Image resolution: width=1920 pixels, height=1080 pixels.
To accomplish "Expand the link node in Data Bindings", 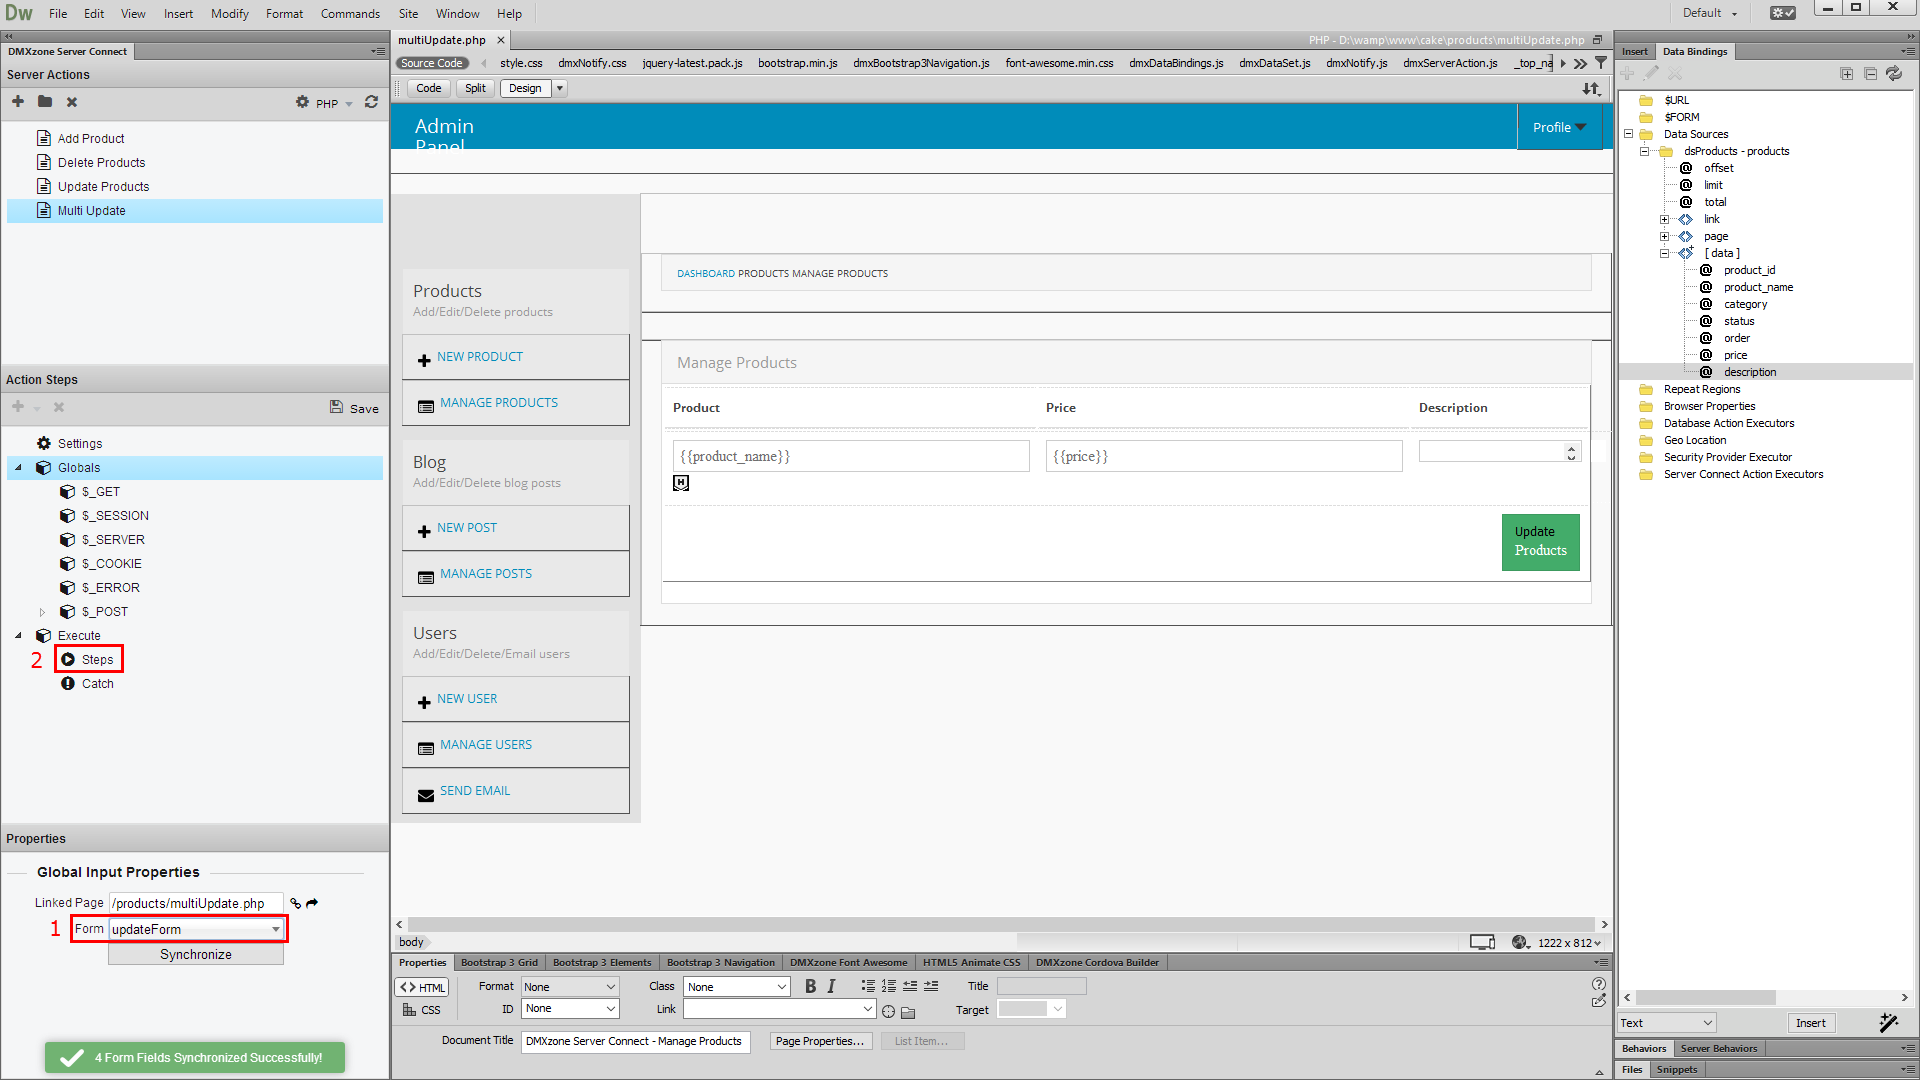I will pos(1664,219).
